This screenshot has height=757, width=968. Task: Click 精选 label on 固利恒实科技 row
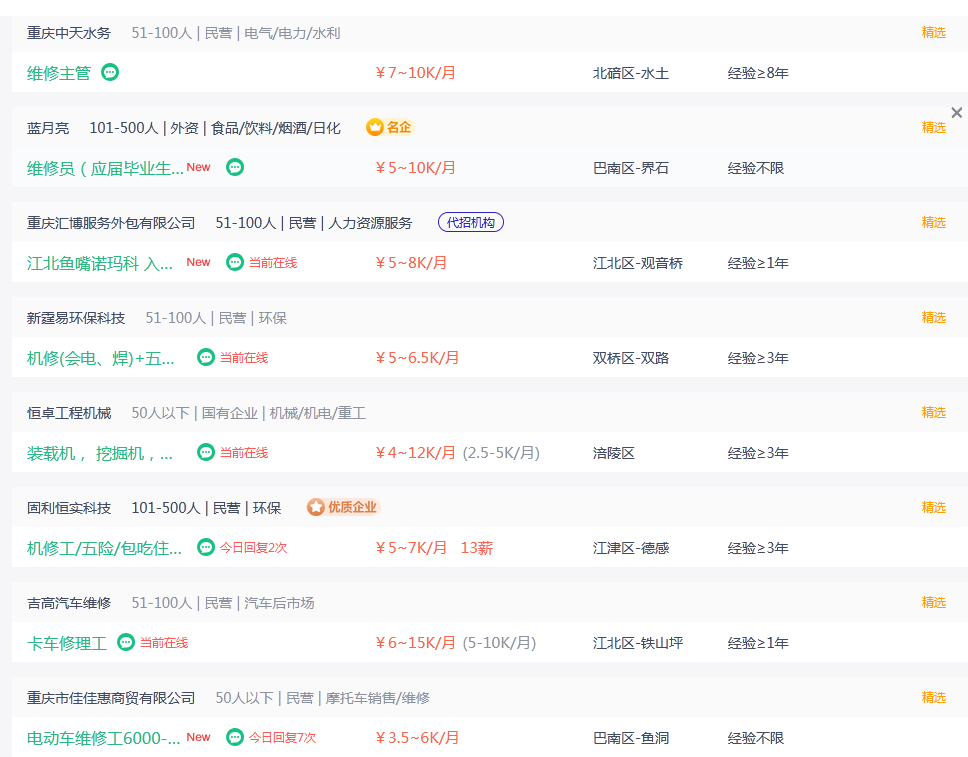933,508
